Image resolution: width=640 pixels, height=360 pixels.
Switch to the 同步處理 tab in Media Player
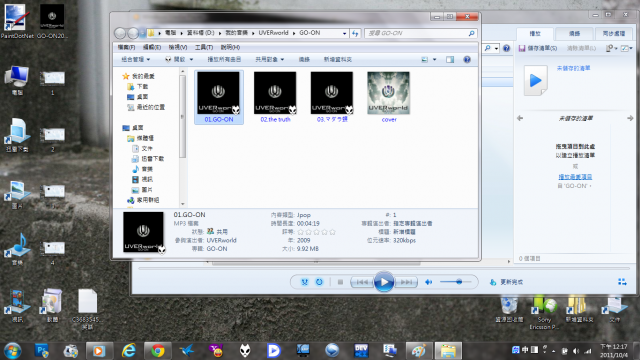[x=614, y=33]
